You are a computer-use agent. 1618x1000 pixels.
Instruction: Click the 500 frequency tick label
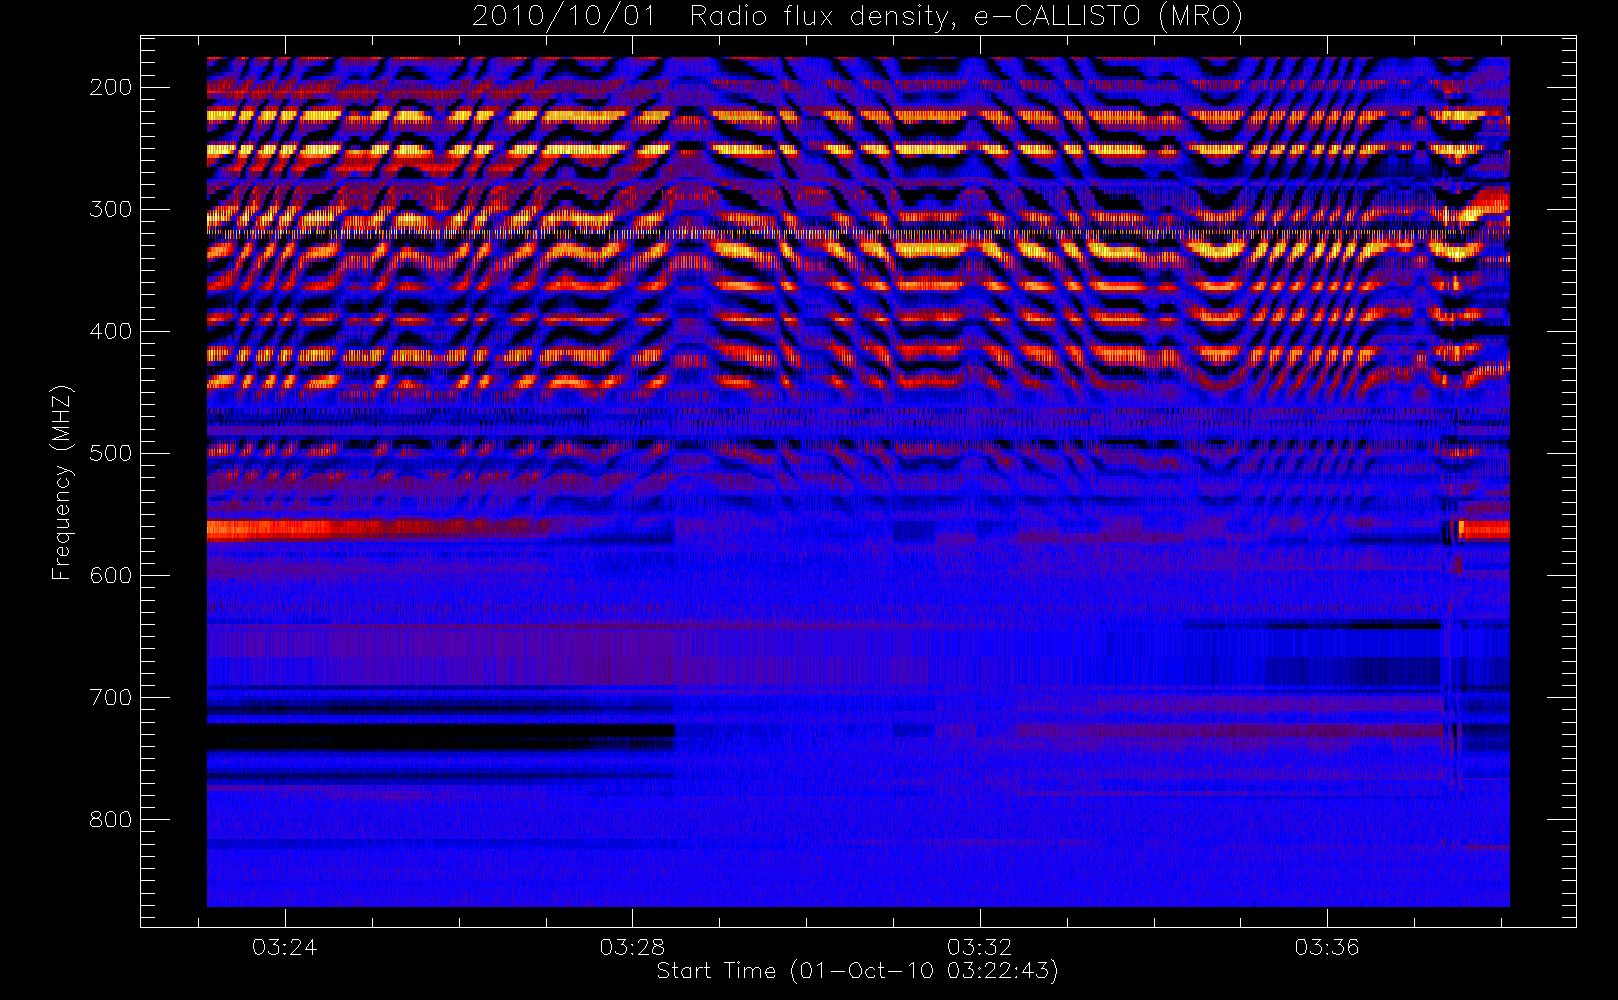pos(111,453)
